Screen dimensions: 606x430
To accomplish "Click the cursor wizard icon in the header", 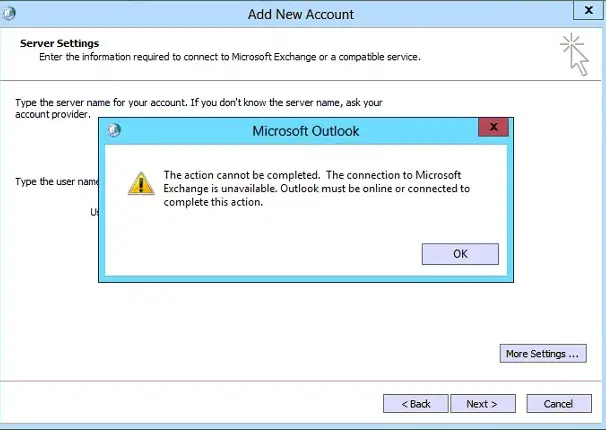I will (x=575, y=55).
